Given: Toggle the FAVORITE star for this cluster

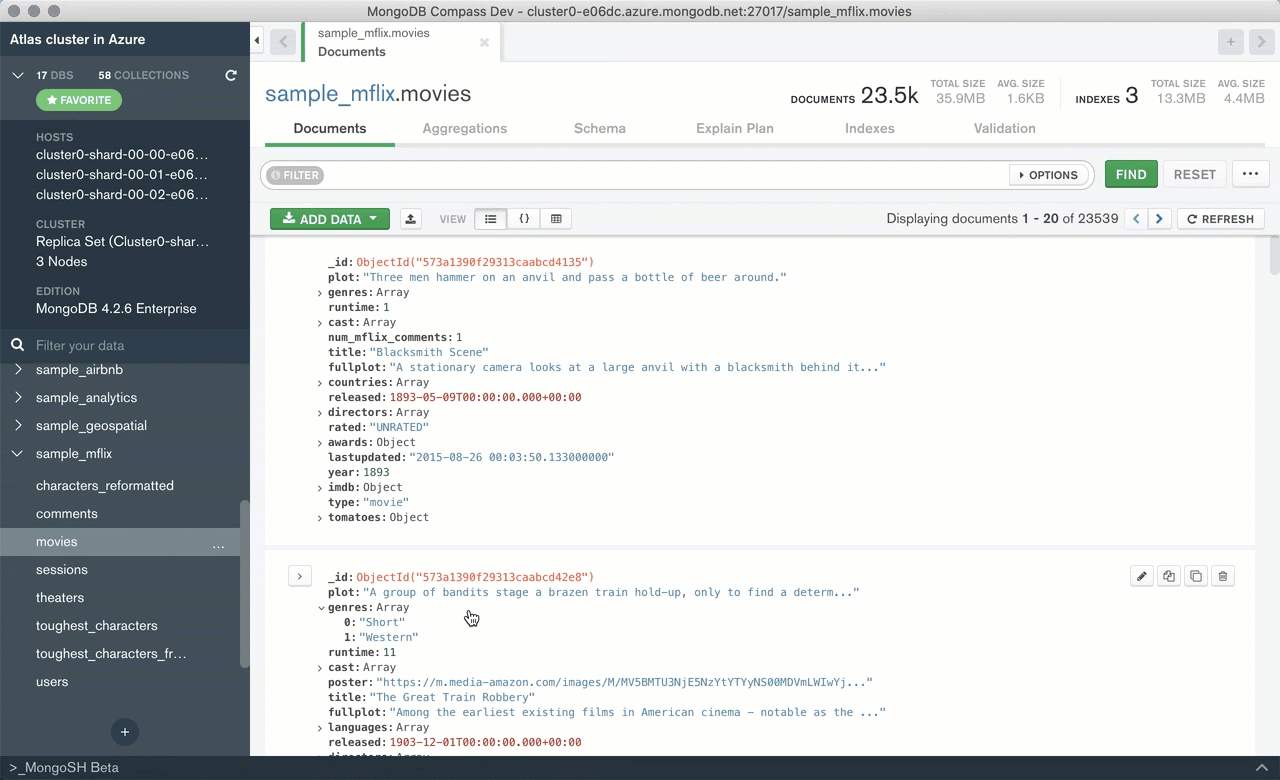Looking at the screenshot, I should point(78,100).
